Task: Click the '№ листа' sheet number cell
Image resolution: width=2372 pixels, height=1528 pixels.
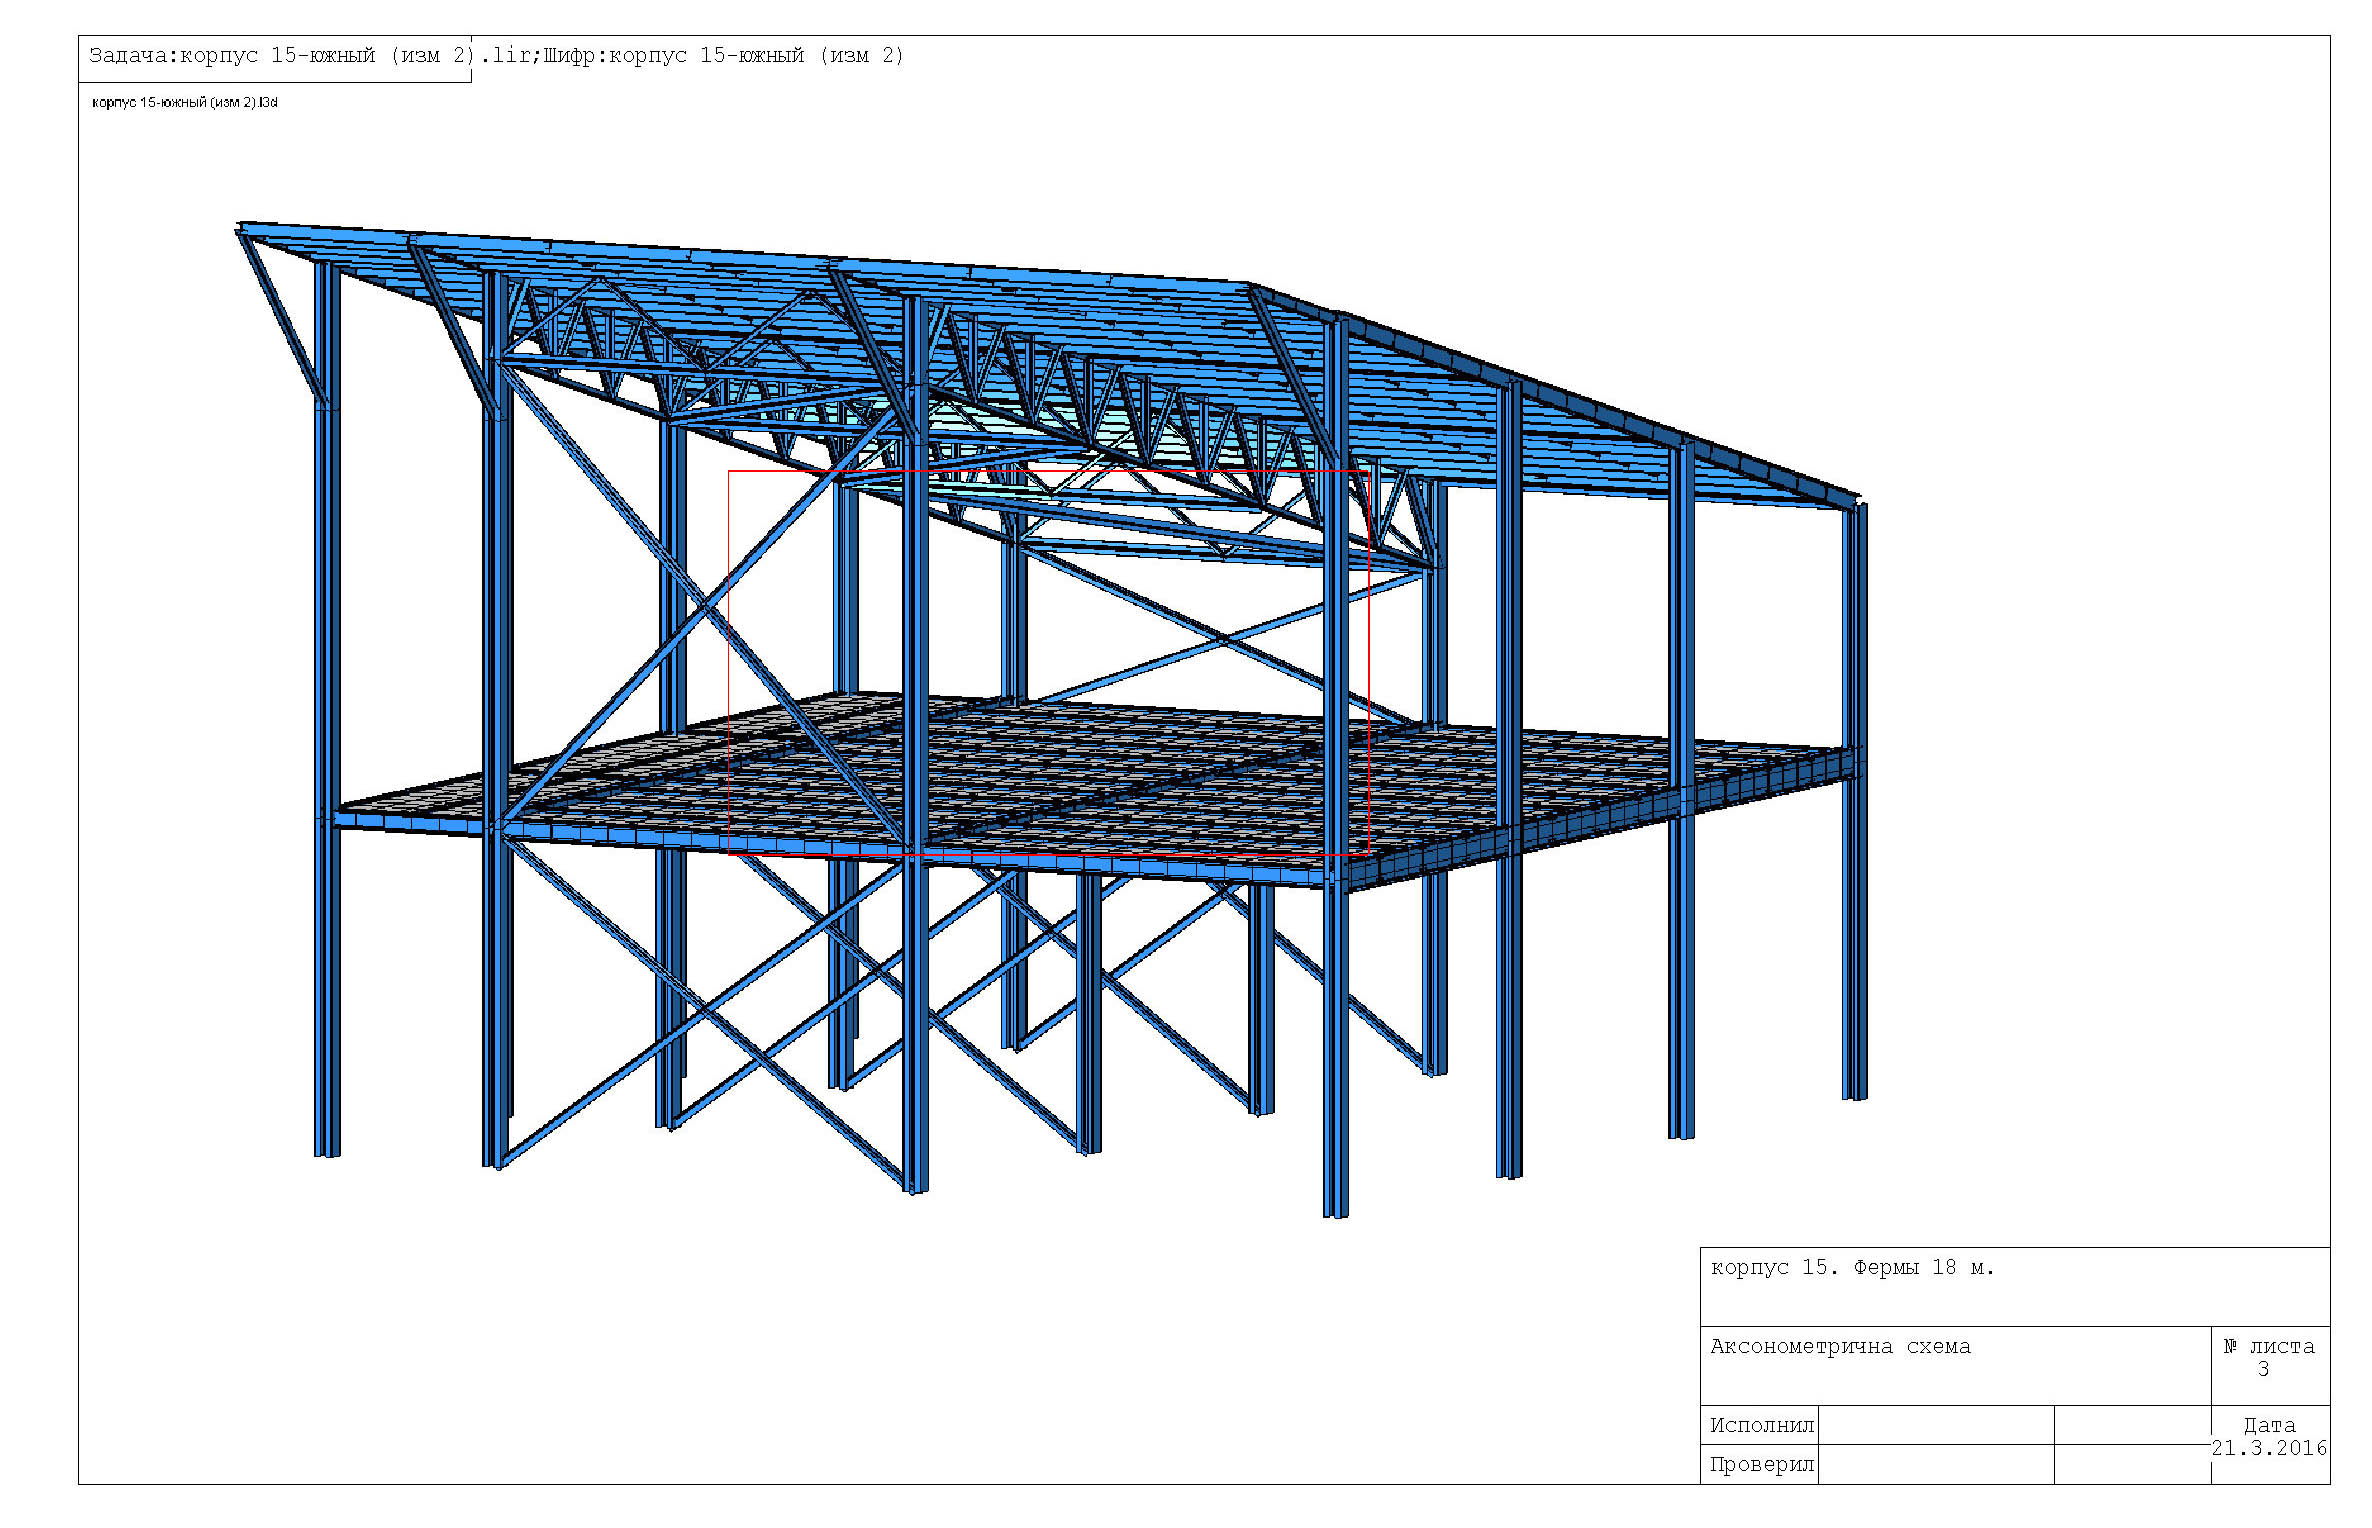Action: point(2268,1347)
